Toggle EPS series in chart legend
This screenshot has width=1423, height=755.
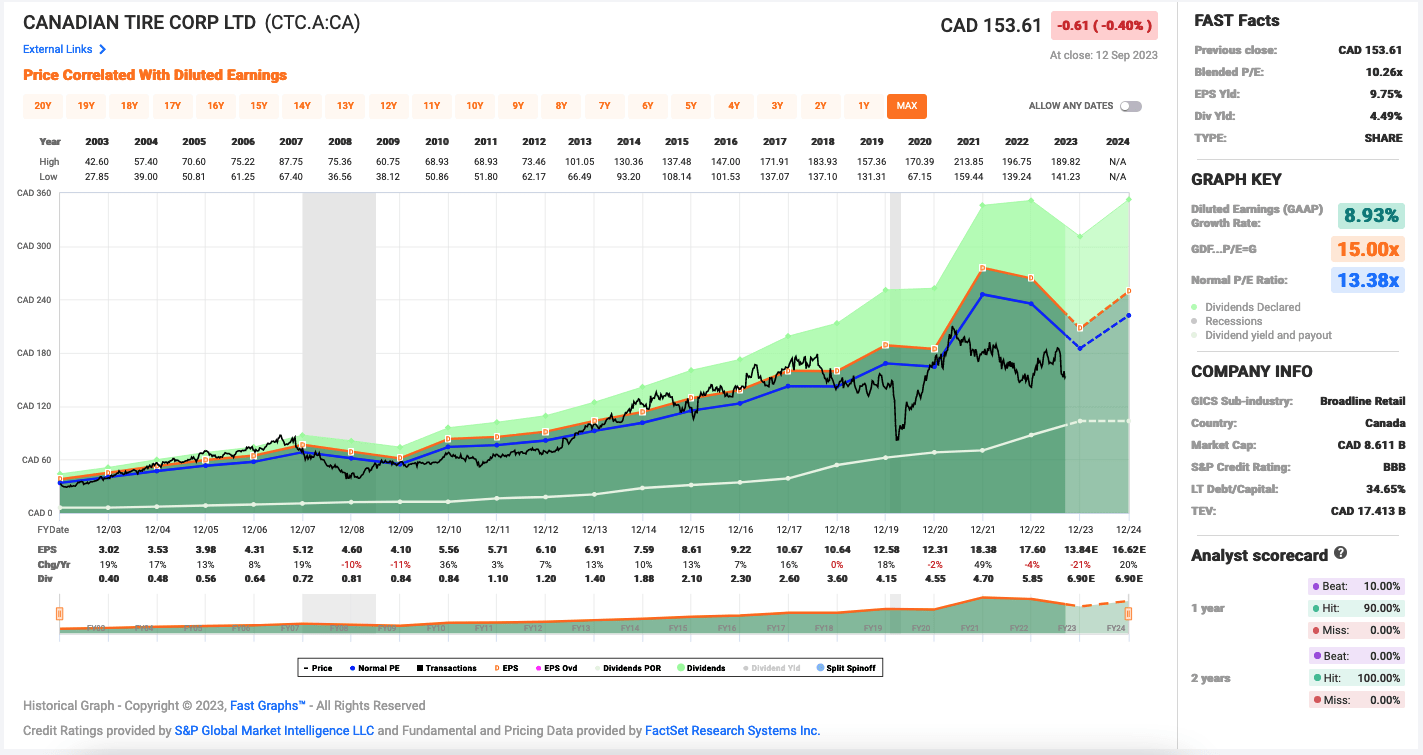(506, 668)
